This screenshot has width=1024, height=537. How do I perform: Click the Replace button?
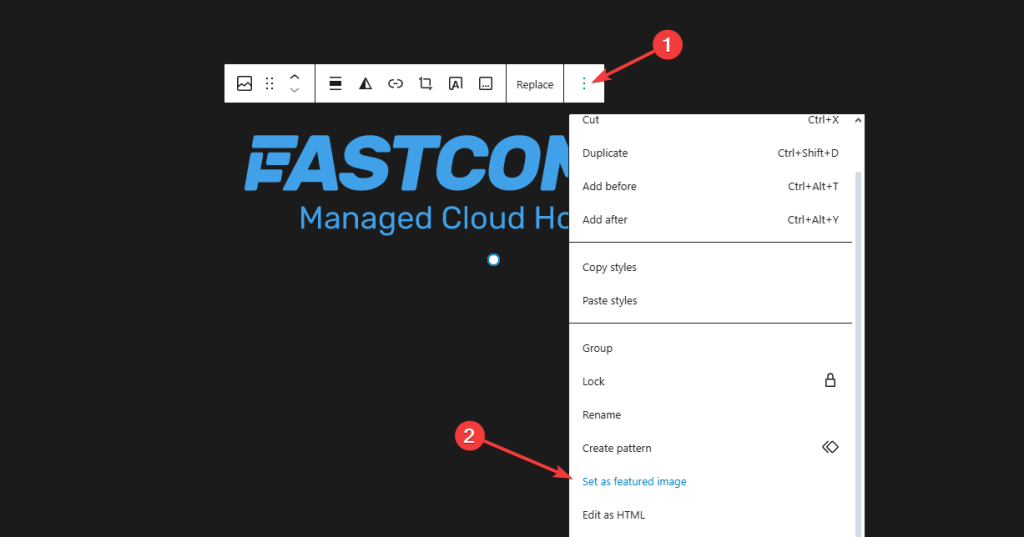click(535, 84)
